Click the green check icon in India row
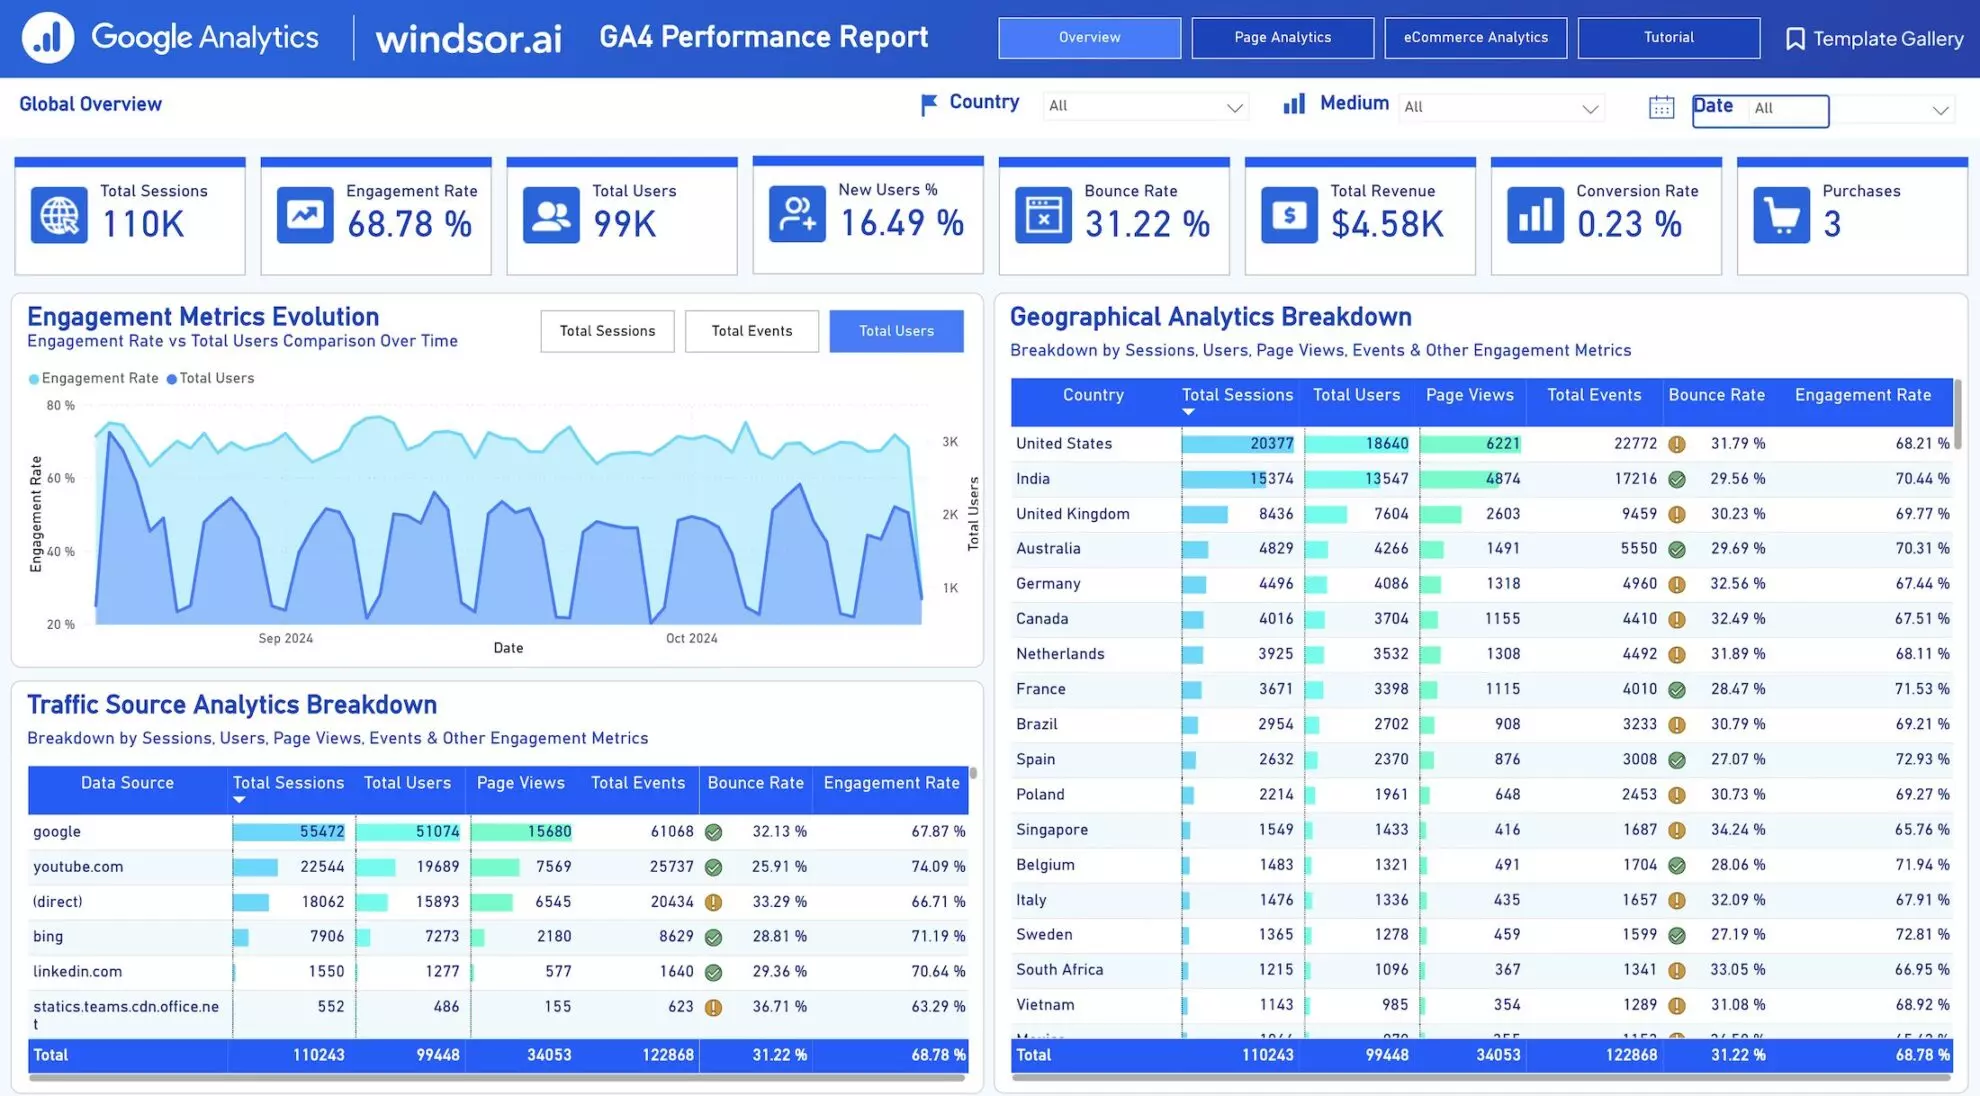The image size is (1980, 1096). 1677,479
